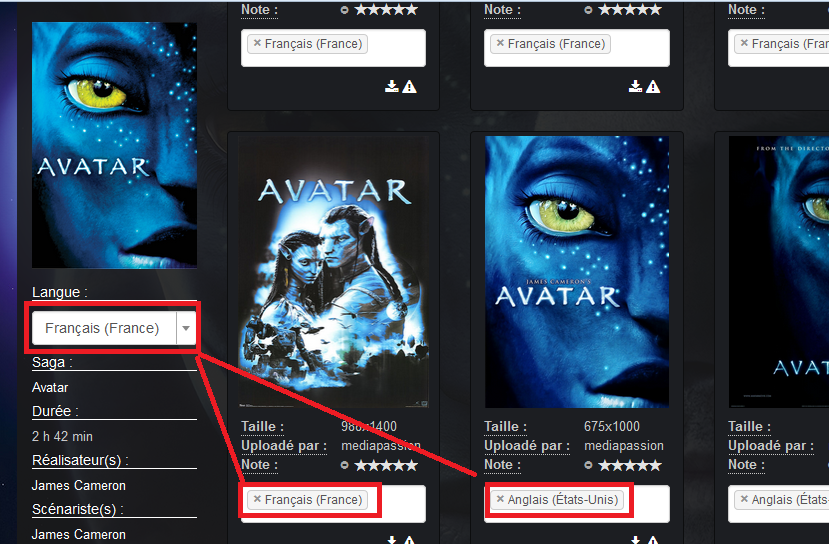
Task: Report the second top-row poster via warning icon
Action: click(x=653, y=87)
